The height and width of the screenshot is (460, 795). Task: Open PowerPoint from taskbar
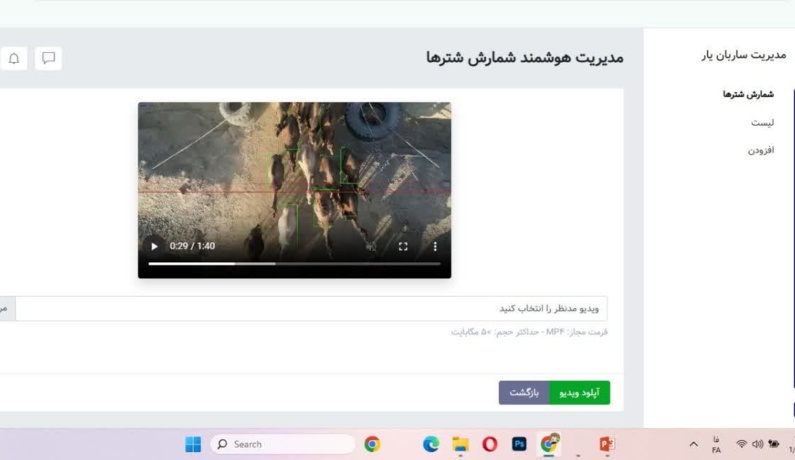point(607,444)
